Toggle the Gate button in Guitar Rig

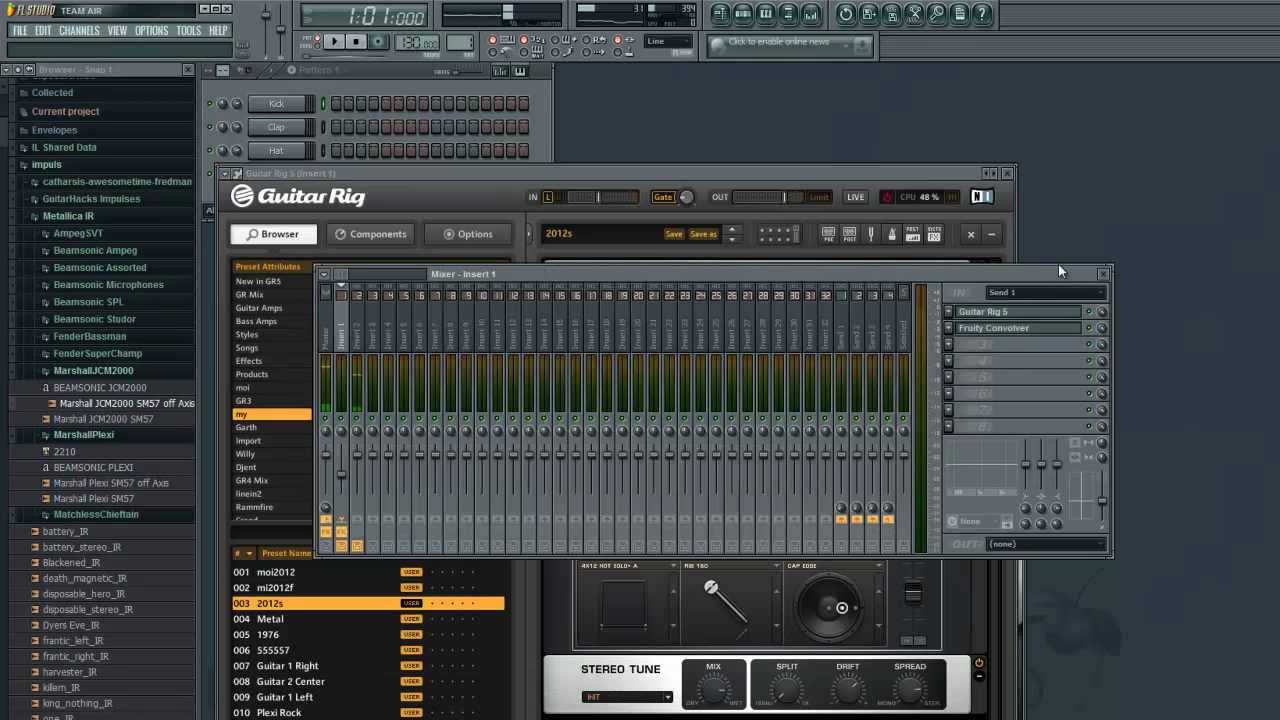click(x=663, y=197)
